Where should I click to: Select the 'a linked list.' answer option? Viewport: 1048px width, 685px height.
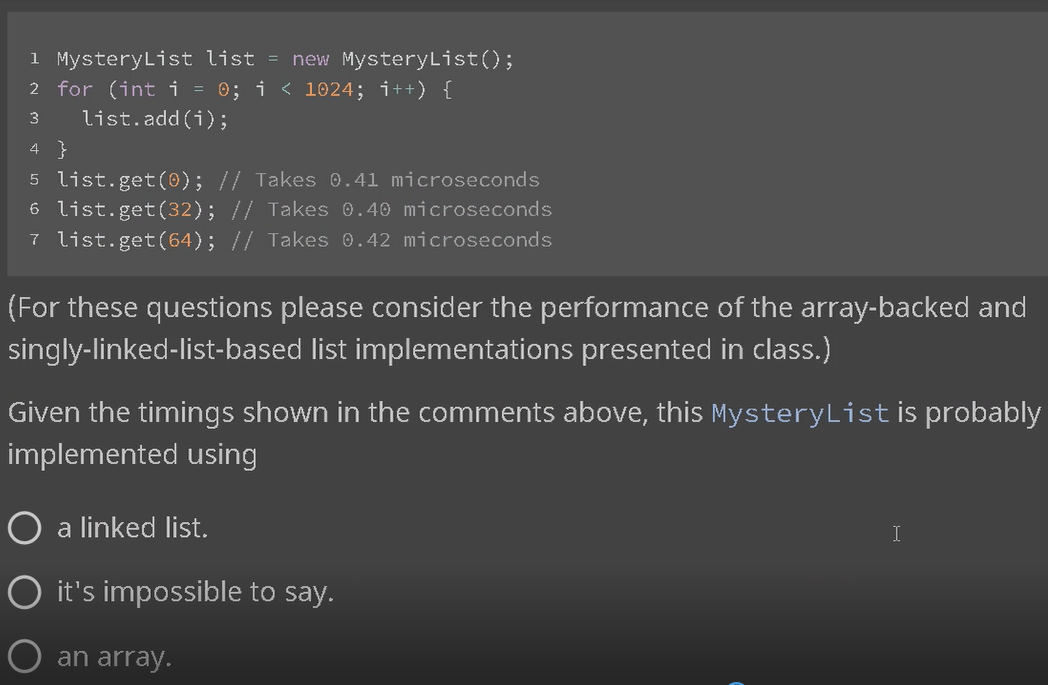24,528
